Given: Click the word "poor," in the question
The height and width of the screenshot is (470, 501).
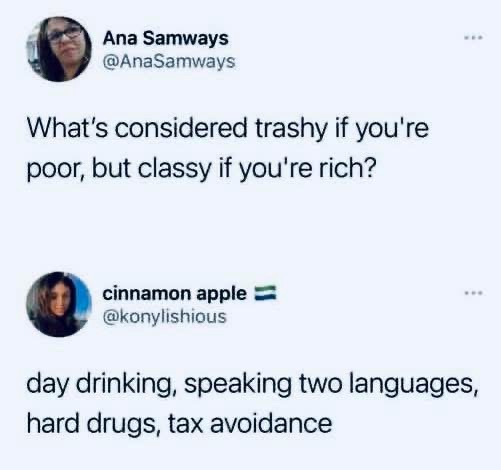Looking at the screenshot, I should 55,169.
